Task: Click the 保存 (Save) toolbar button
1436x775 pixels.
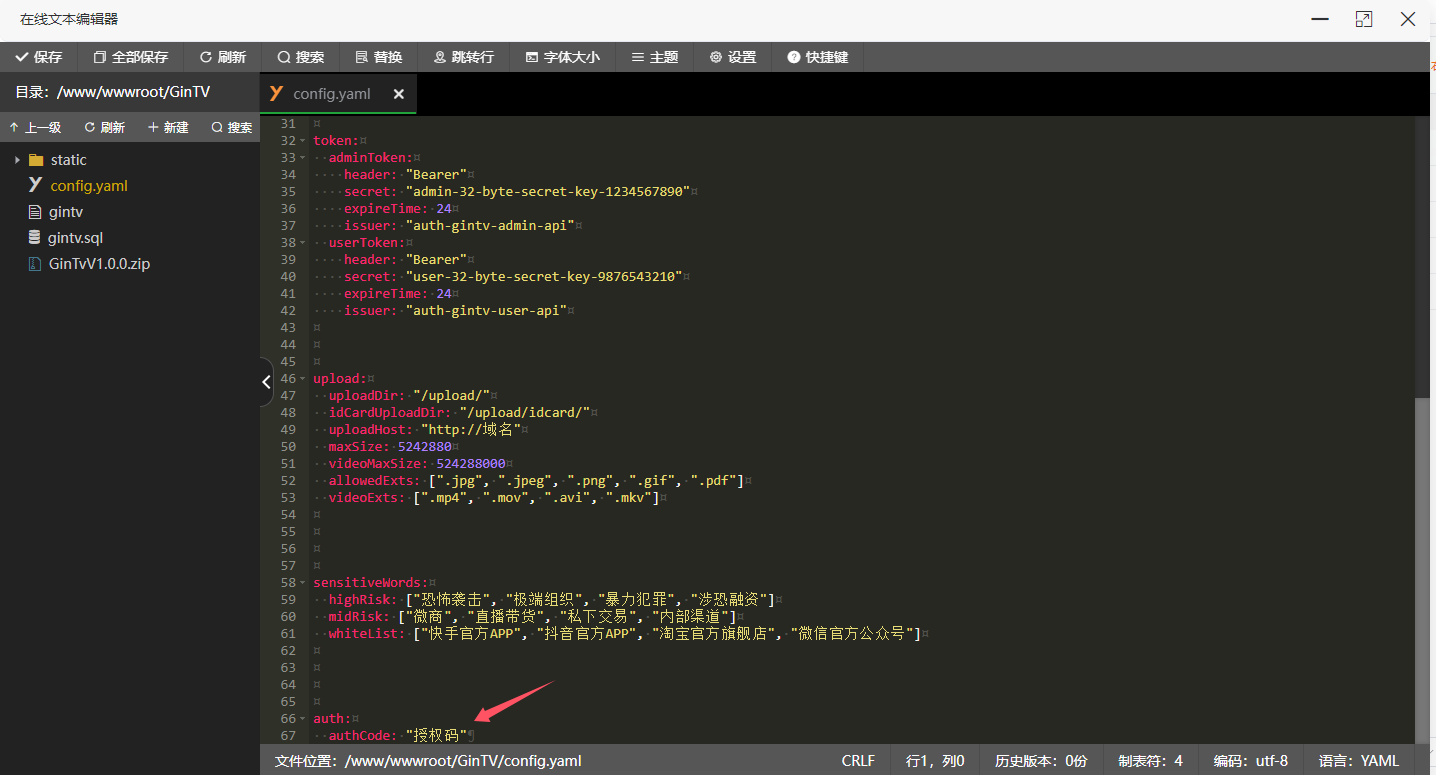Action: tap(39, 57)
